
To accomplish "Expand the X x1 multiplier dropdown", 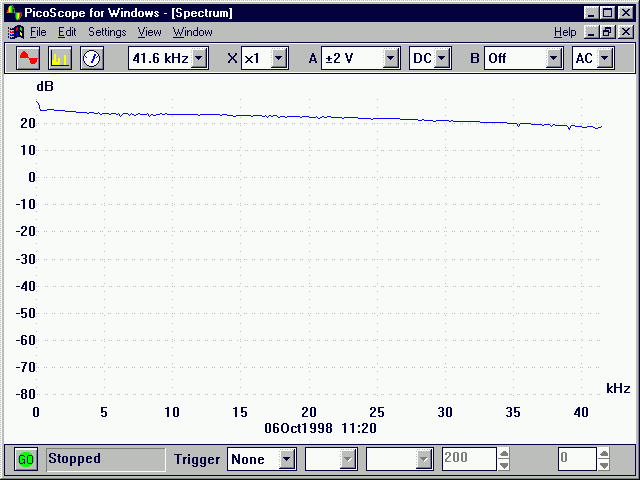I will point(279,58).
